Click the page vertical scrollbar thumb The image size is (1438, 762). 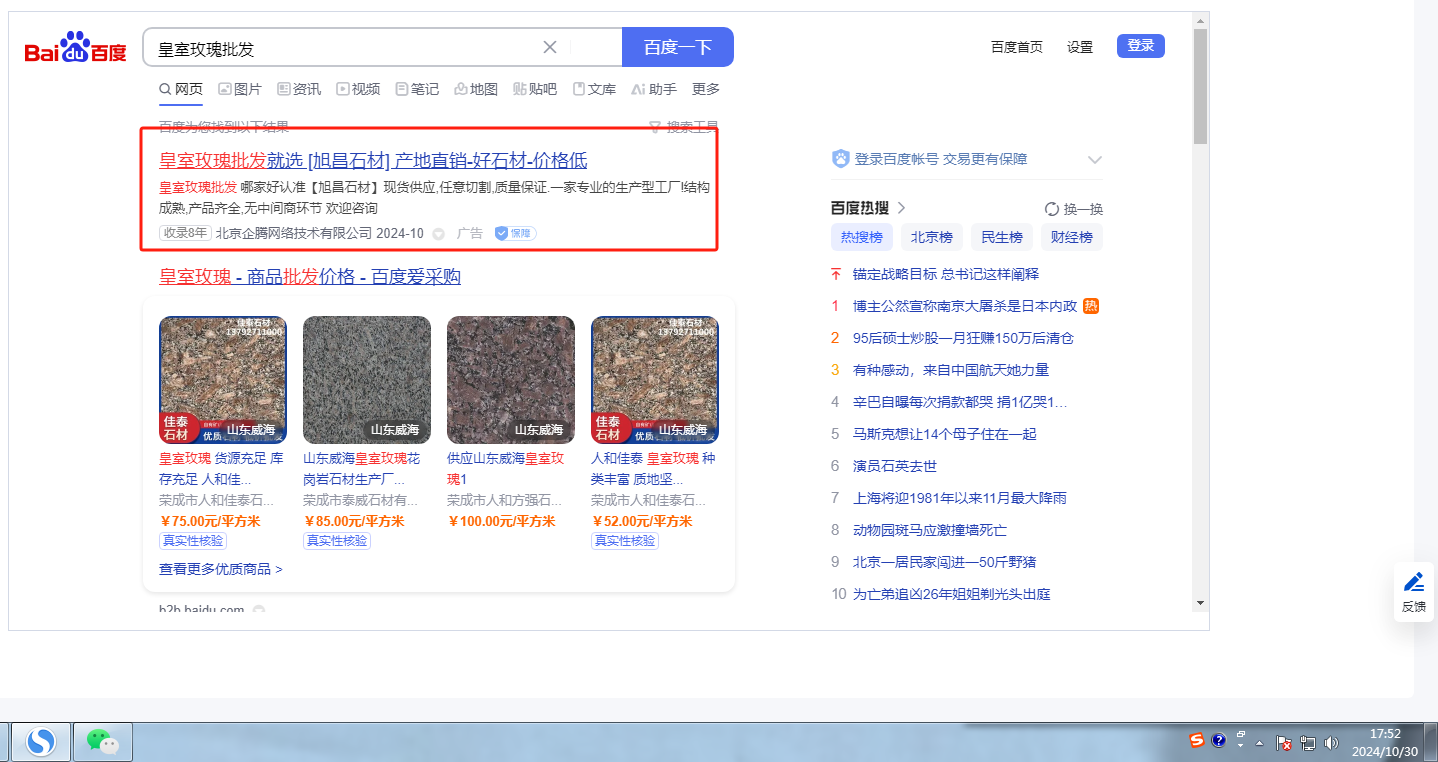(x=1200, y=85)
